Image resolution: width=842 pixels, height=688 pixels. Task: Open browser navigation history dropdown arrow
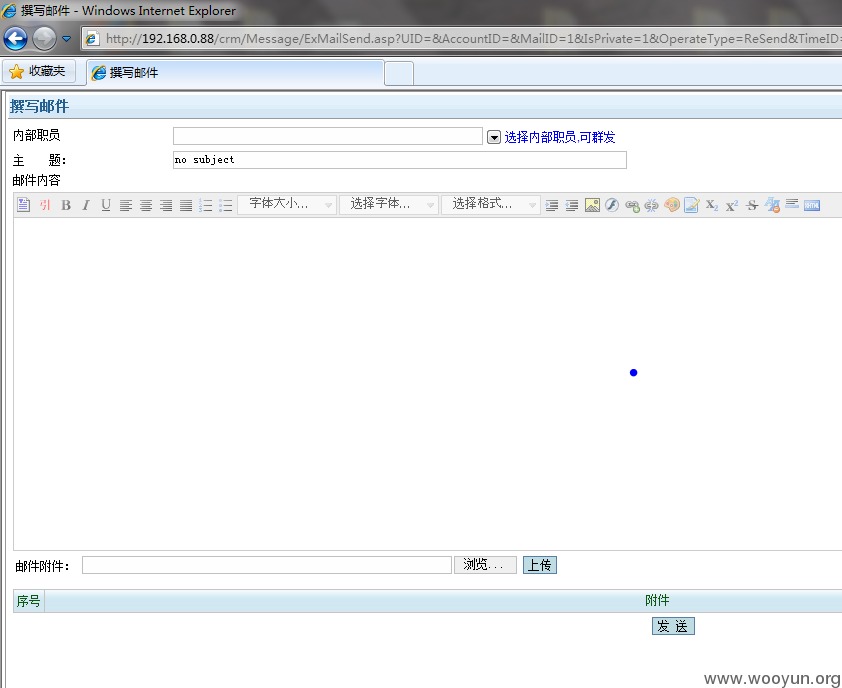[x=67, y=39]
